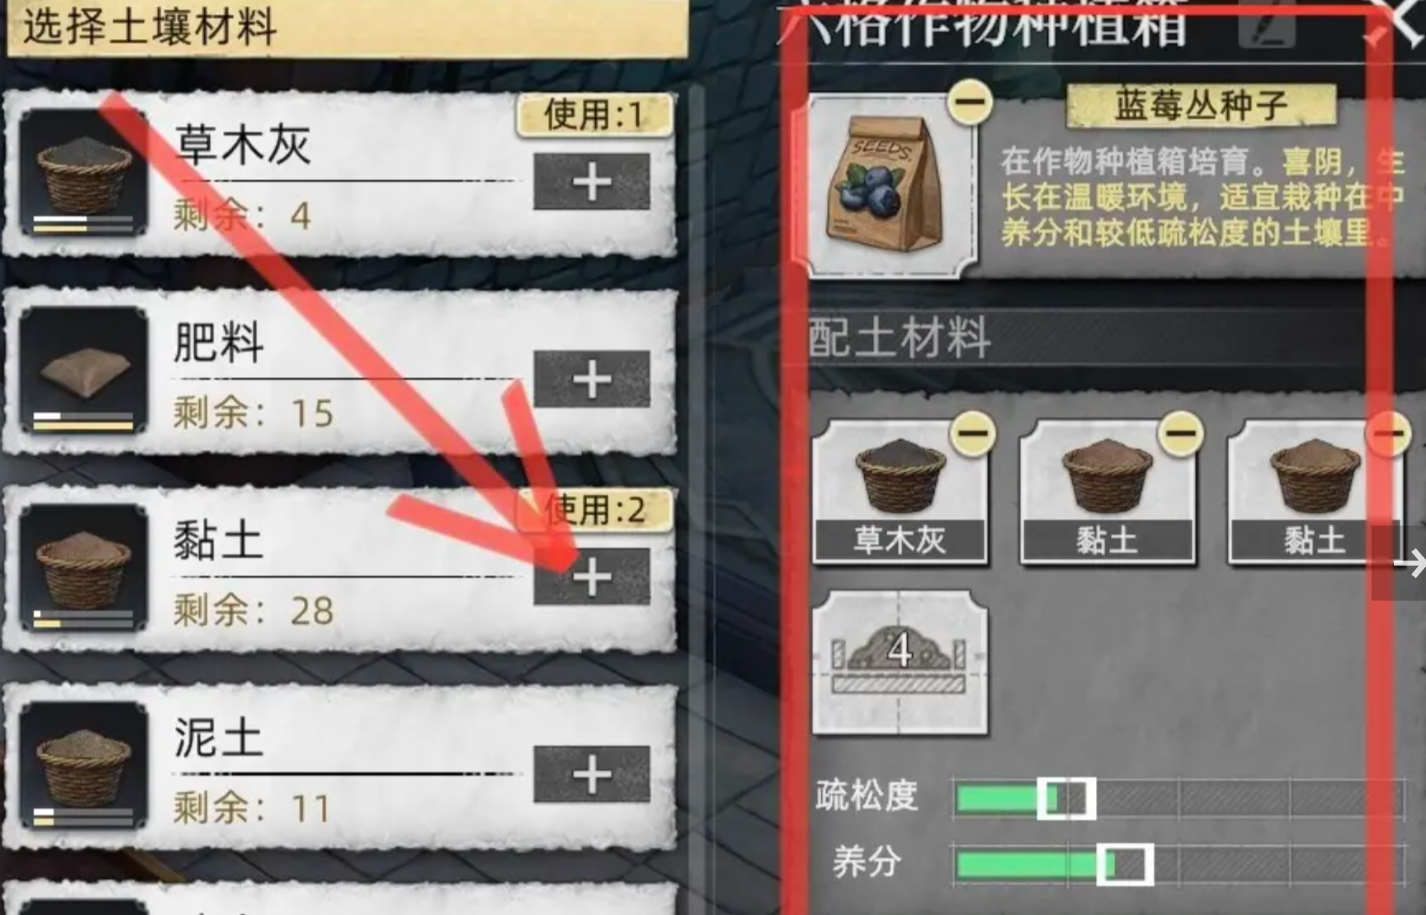Remove the middle 黏土 from soil mix

click(1180, 433)
